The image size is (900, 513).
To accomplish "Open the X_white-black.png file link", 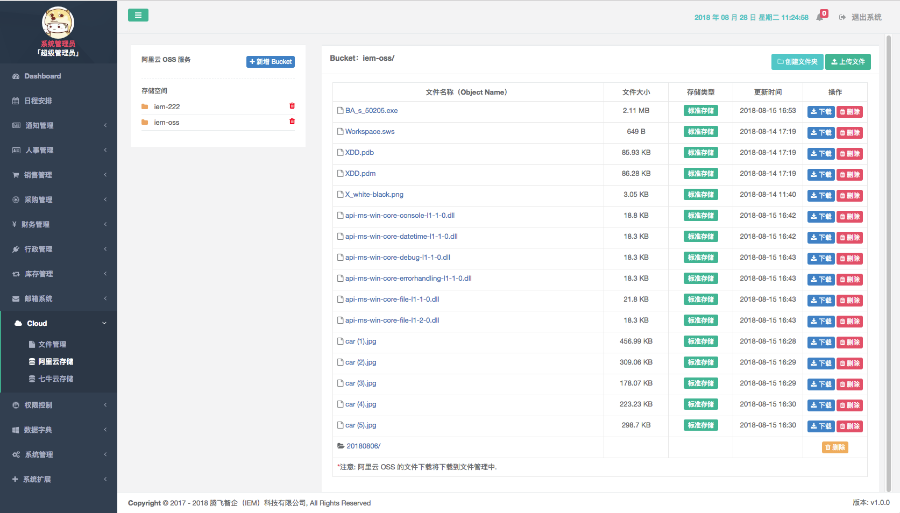I will (x=374, y=195).
